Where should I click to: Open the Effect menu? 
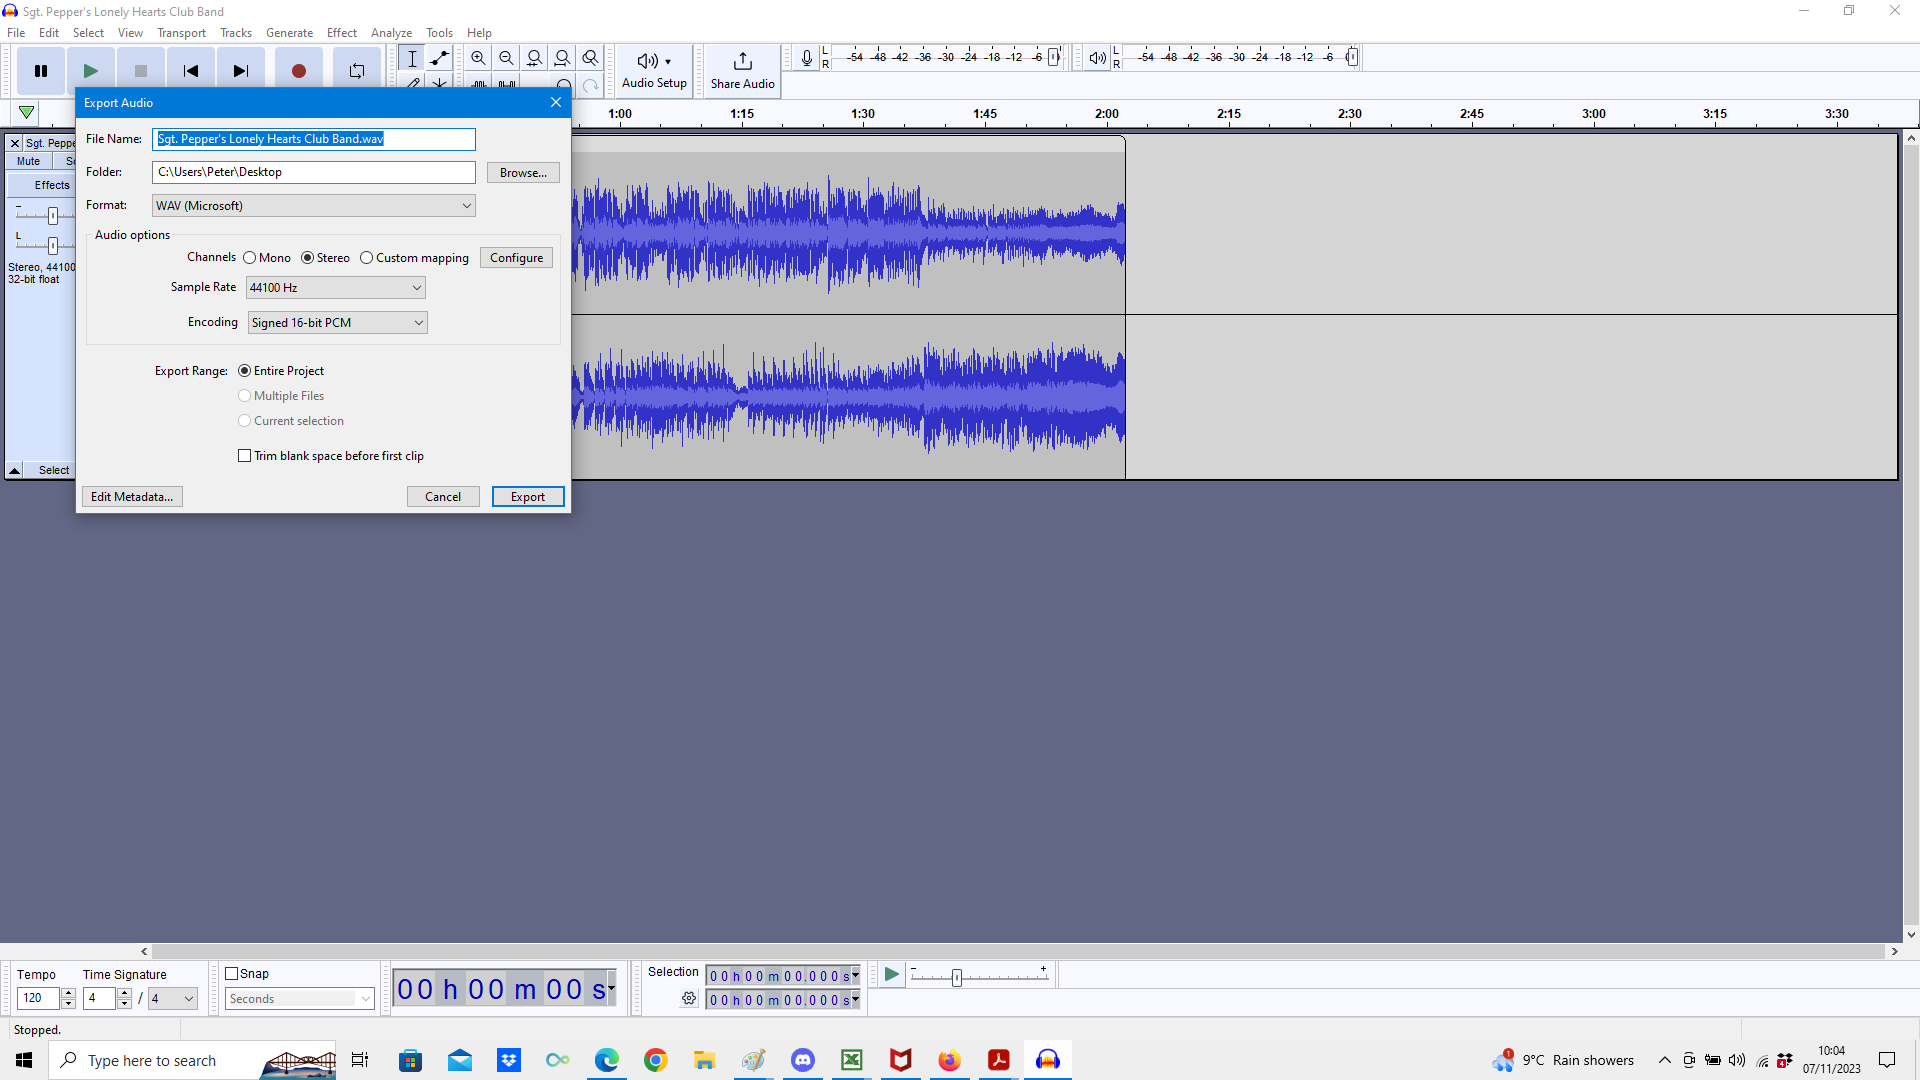coord(341,32)
